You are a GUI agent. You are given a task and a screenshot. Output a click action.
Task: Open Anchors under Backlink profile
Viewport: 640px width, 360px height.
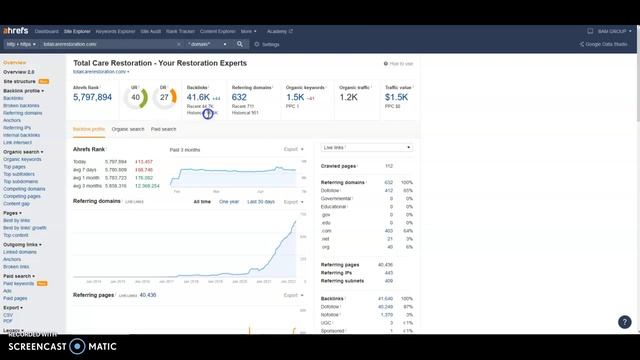click(12, 120)
